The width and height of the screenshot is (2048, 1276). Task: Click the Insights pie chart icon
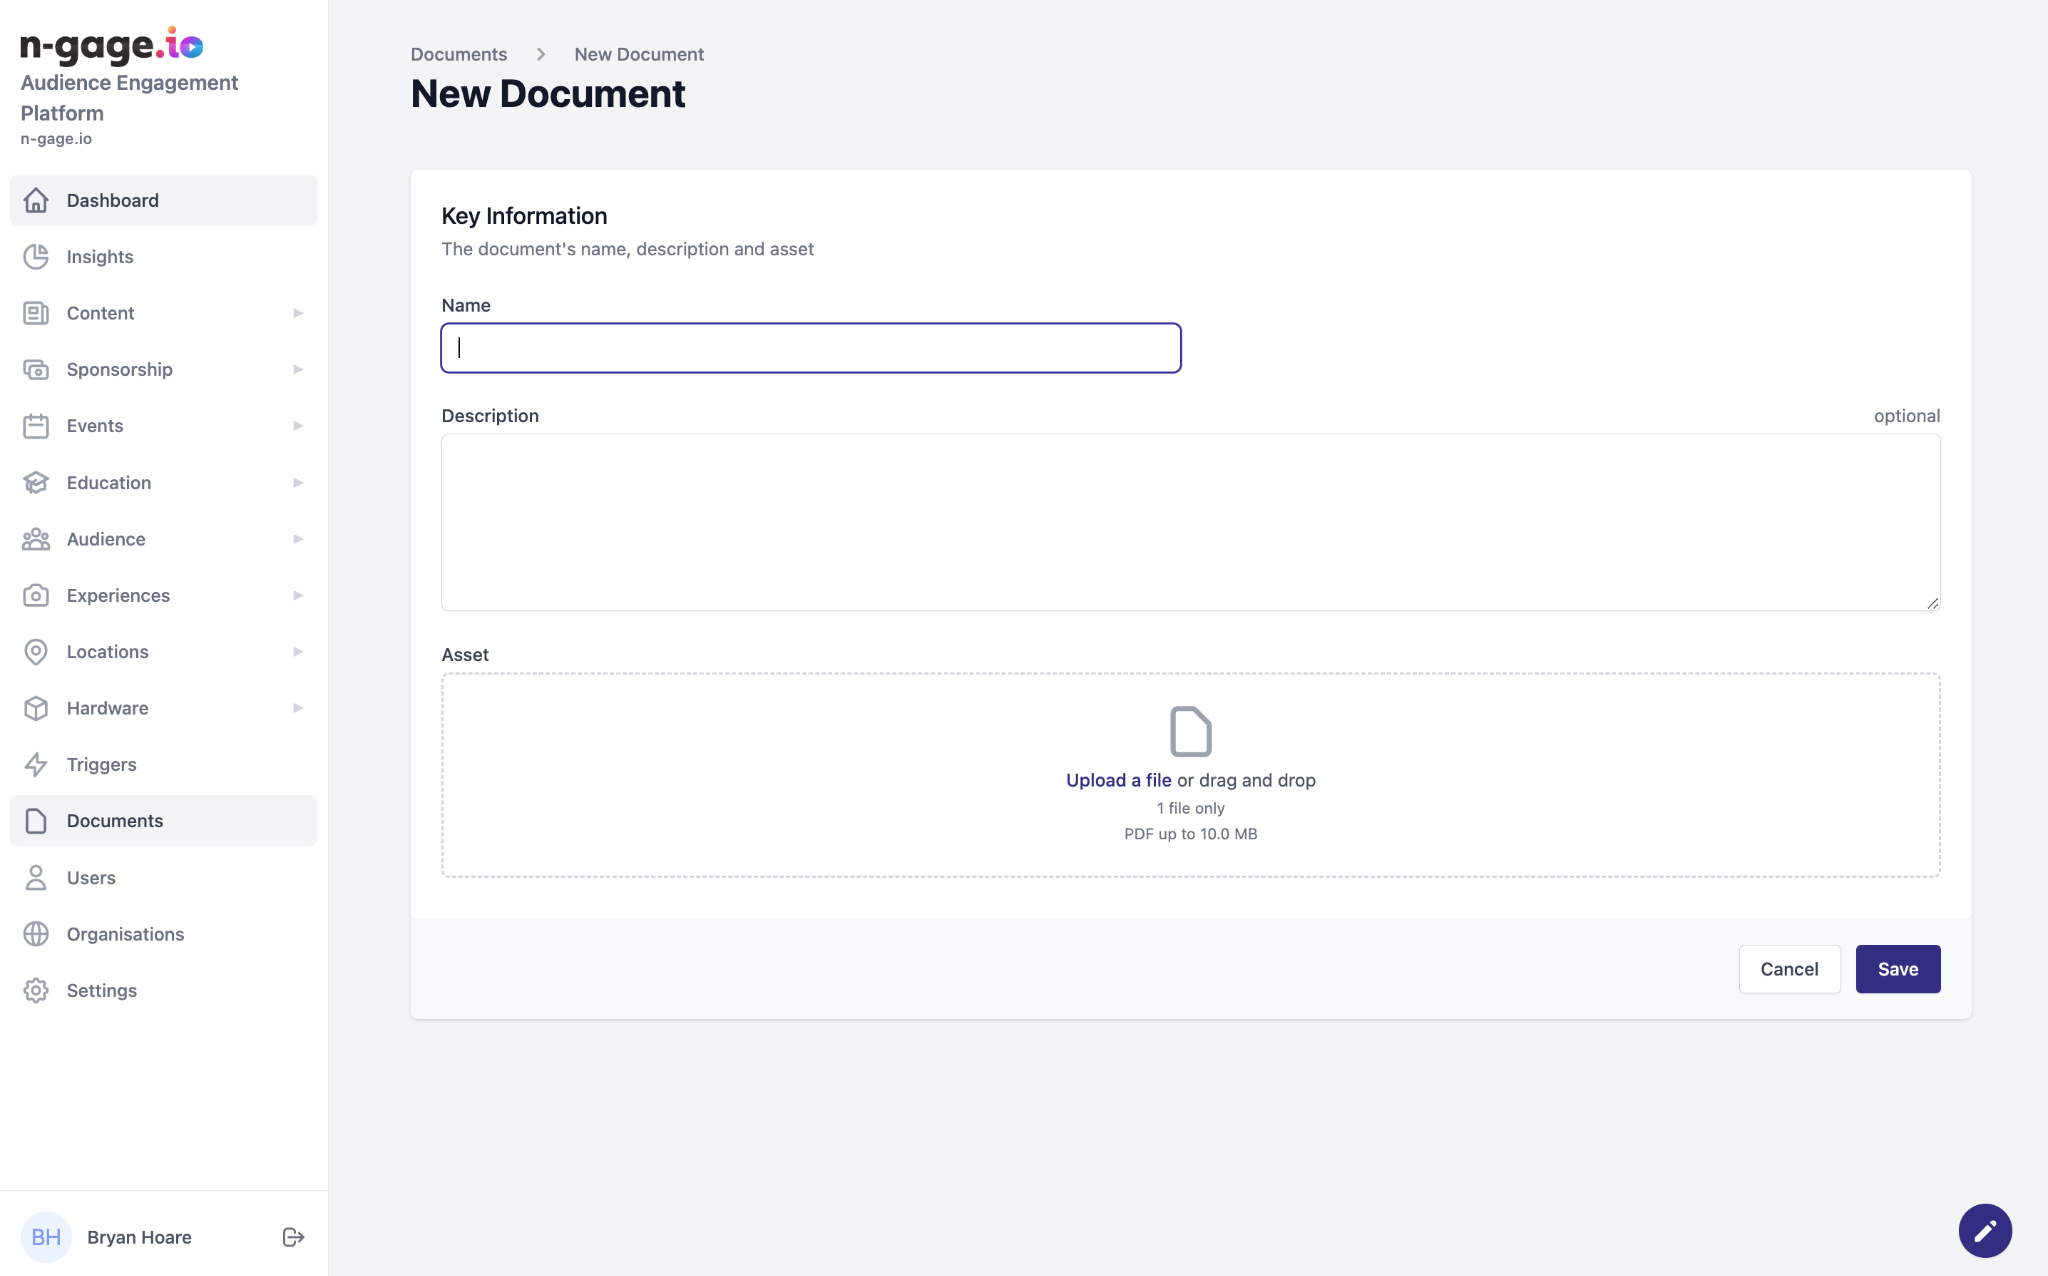pos(36,257)
